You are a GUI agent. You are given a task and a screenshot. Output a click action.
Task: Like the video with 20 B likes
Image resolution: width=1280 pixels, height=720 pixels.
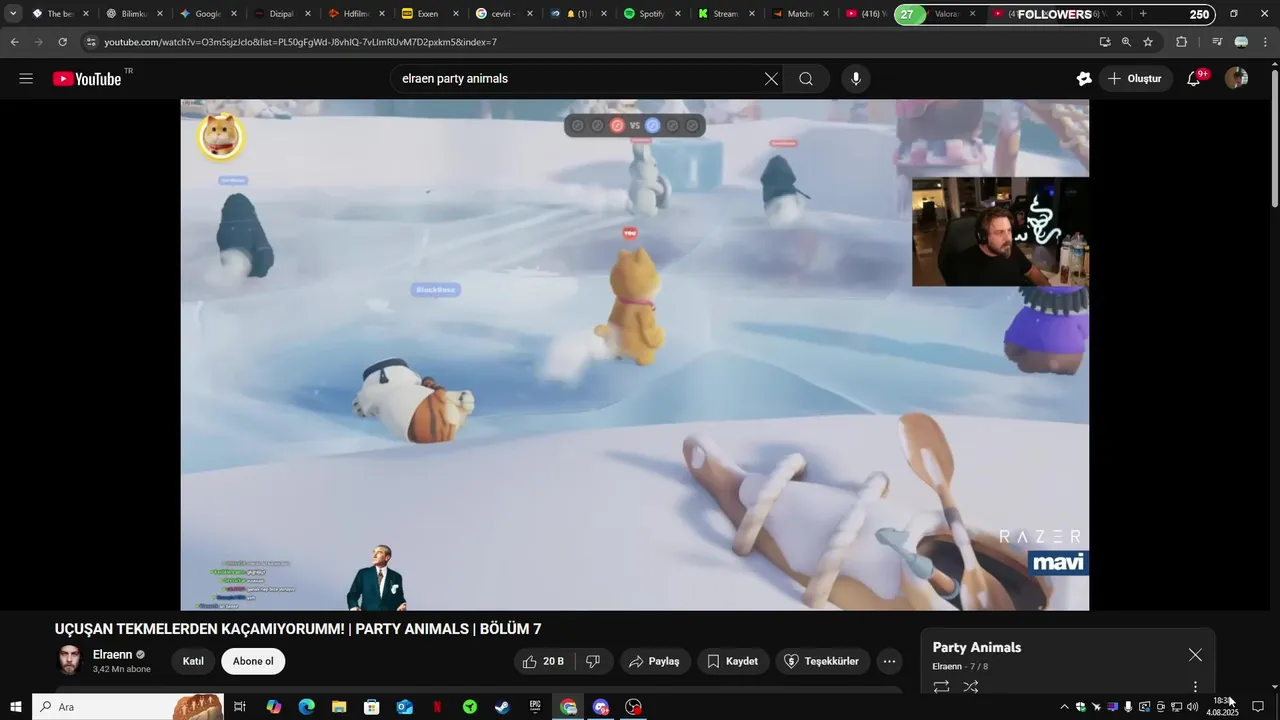544,661
